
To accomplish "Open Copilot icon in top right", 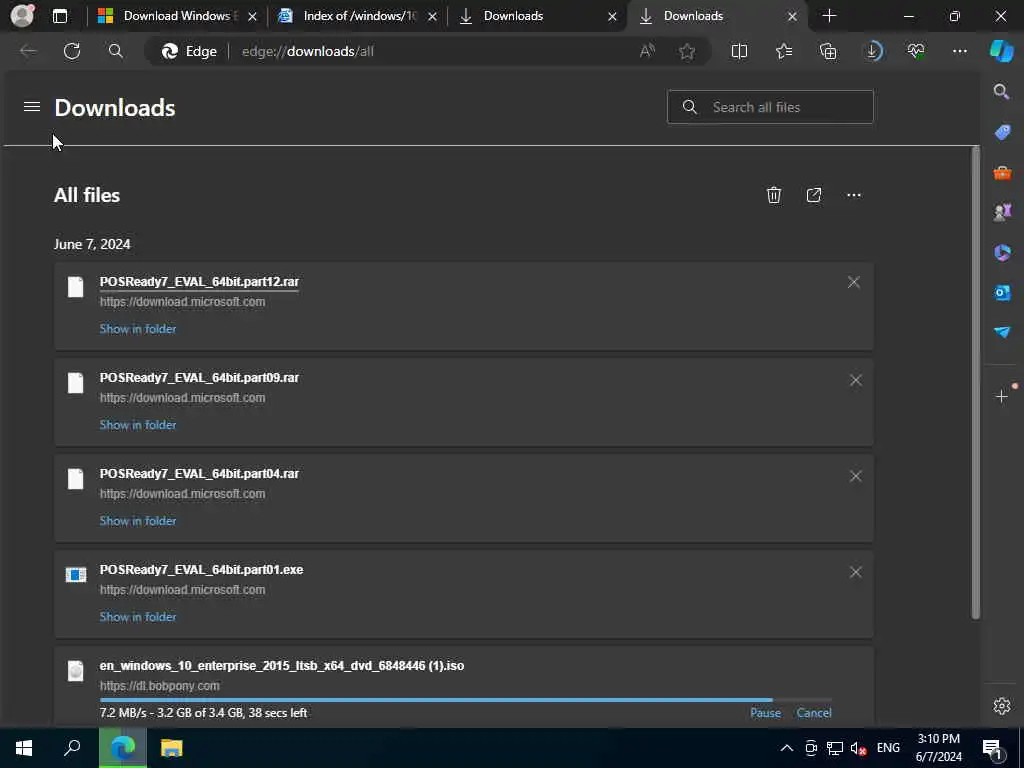I will [1002, 51].
